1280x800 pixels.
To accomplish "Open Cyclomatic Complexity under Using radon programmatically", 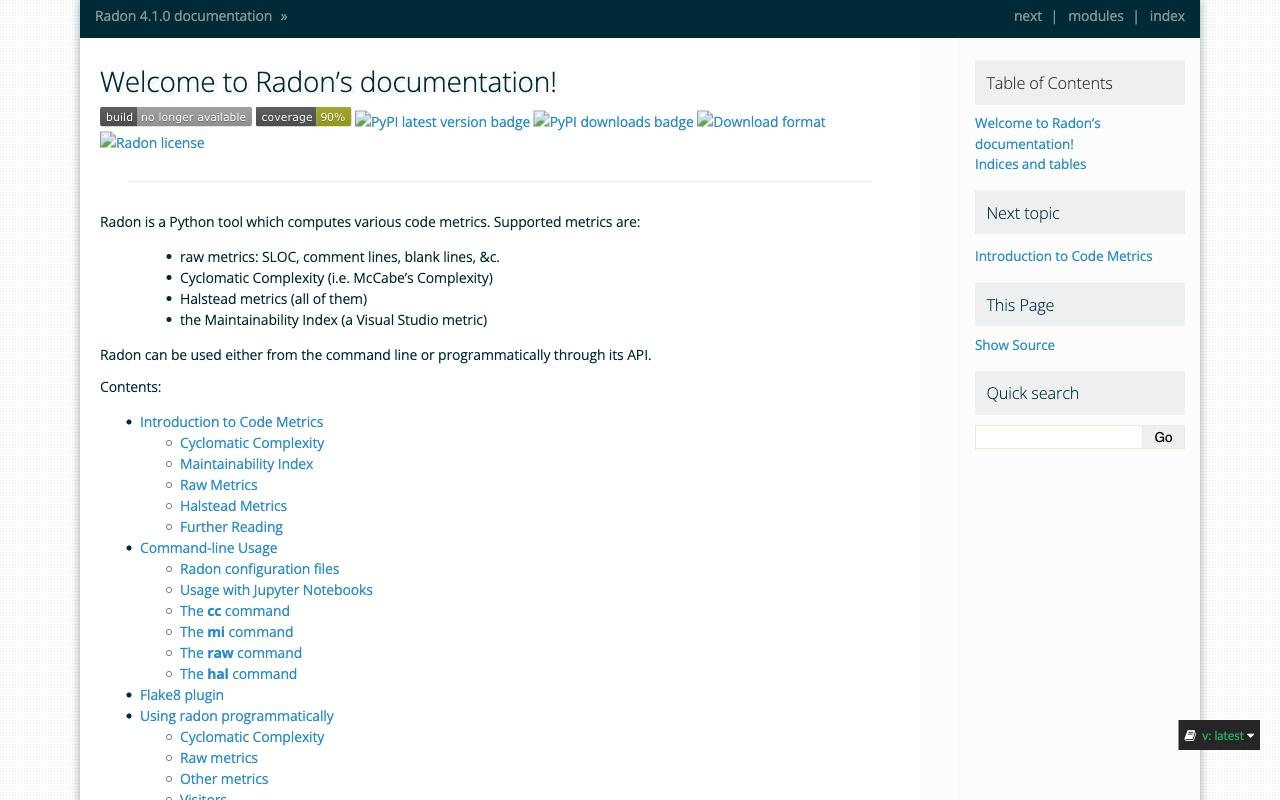I will [x=252, y=737].
